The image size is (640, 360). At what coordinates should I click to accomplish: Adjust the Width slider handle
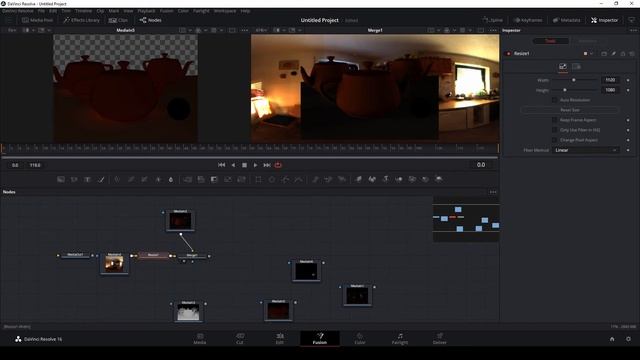pos(573,80)
